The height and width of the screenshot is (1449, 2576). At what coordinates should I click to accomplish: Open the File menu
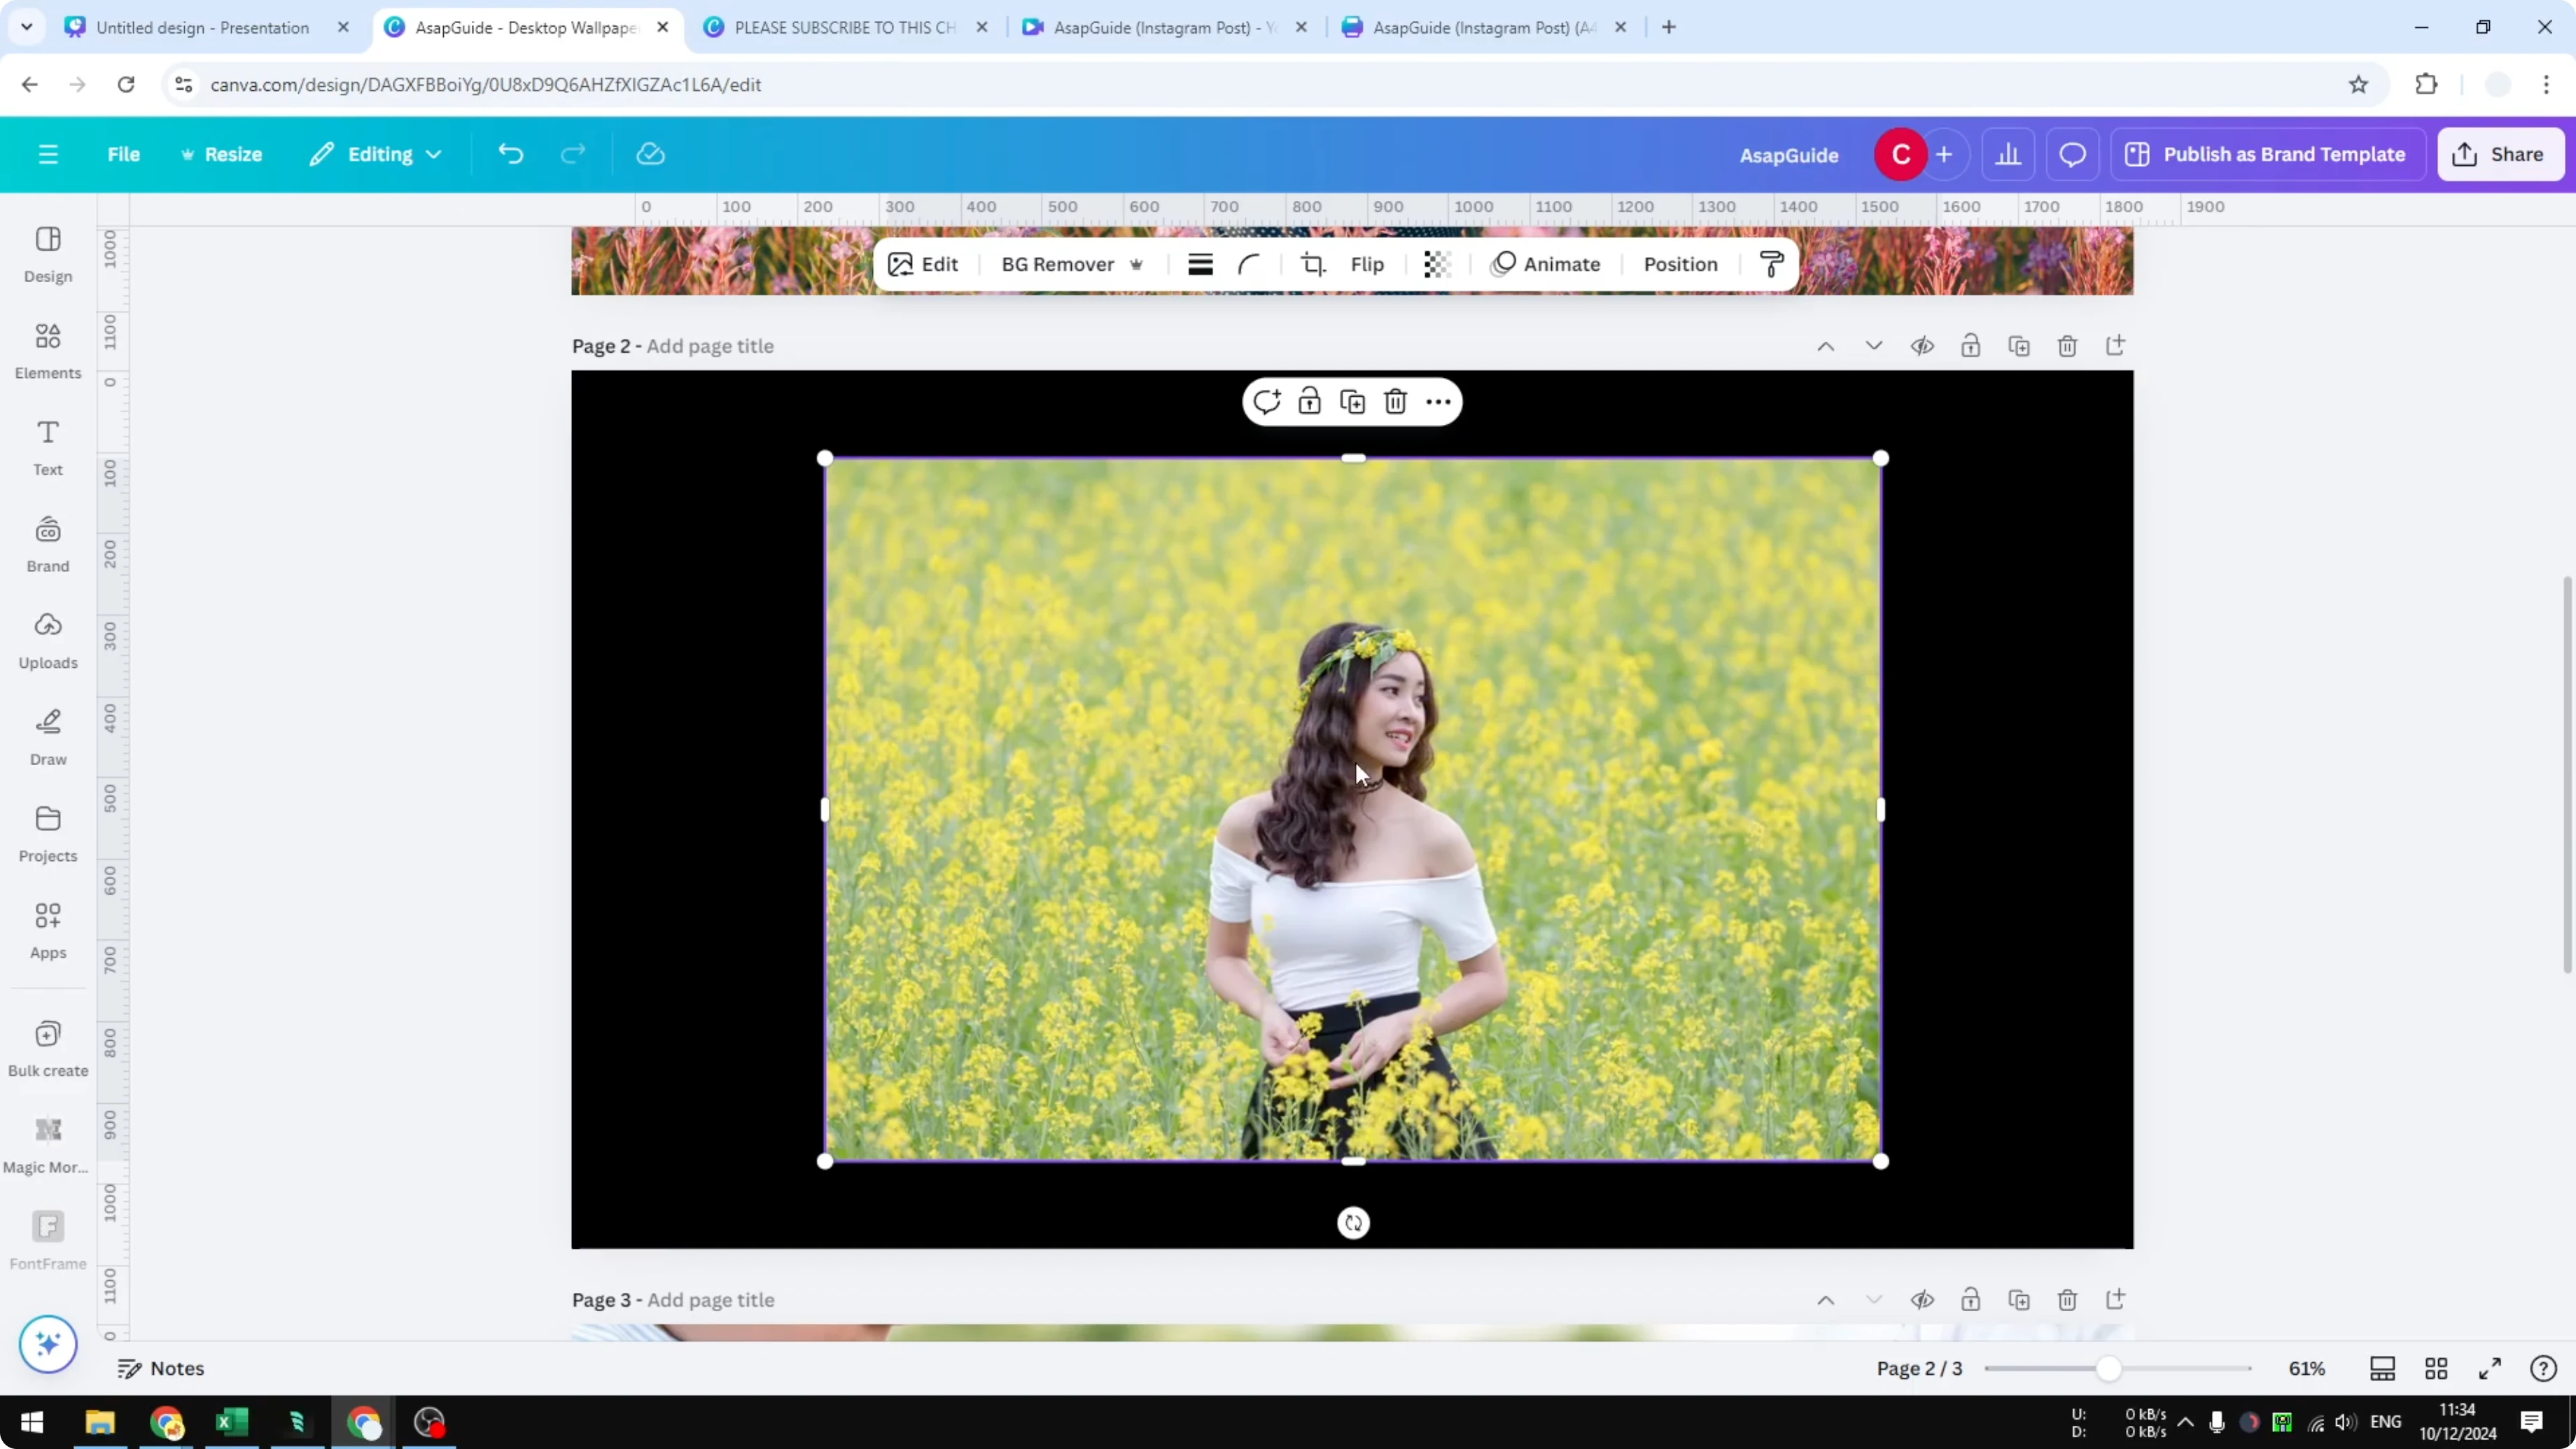coord(124,154)
